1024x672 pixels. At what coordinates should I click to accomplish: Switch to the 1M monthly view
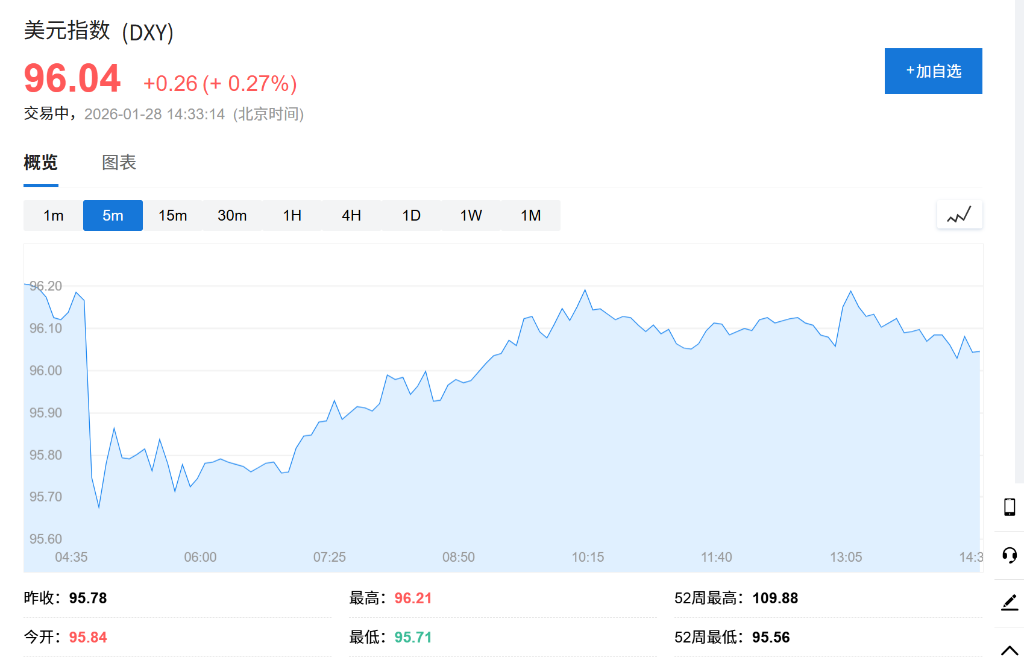531,214
